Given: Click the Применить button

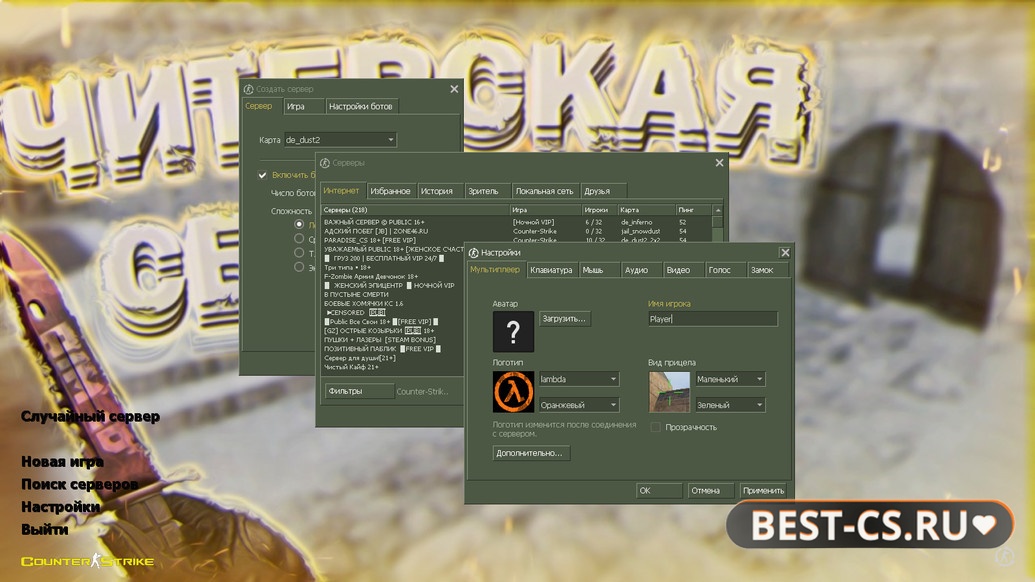Looking at the screenshot, I should (x=763, y=490).
